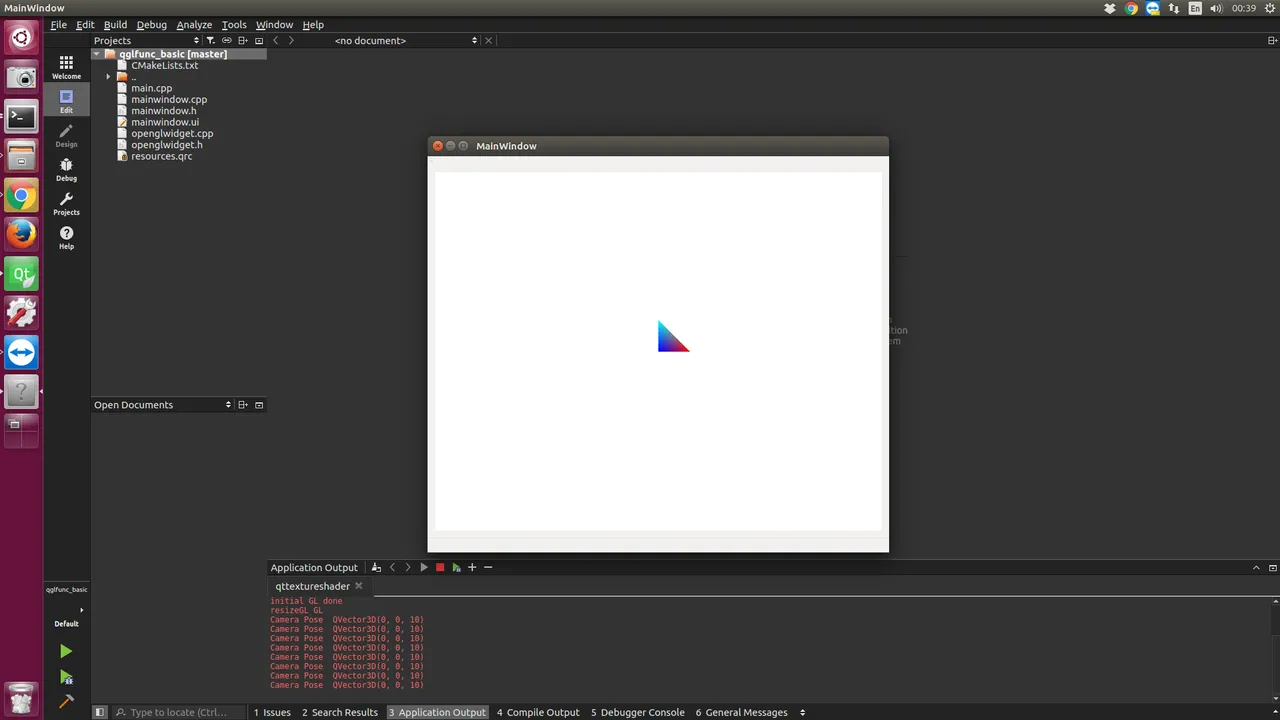Viewport: 1280px width, 720px height.
Task: Toggle the left sidebar visibility button
Action: pyautogui.click(x=100, y=712)
